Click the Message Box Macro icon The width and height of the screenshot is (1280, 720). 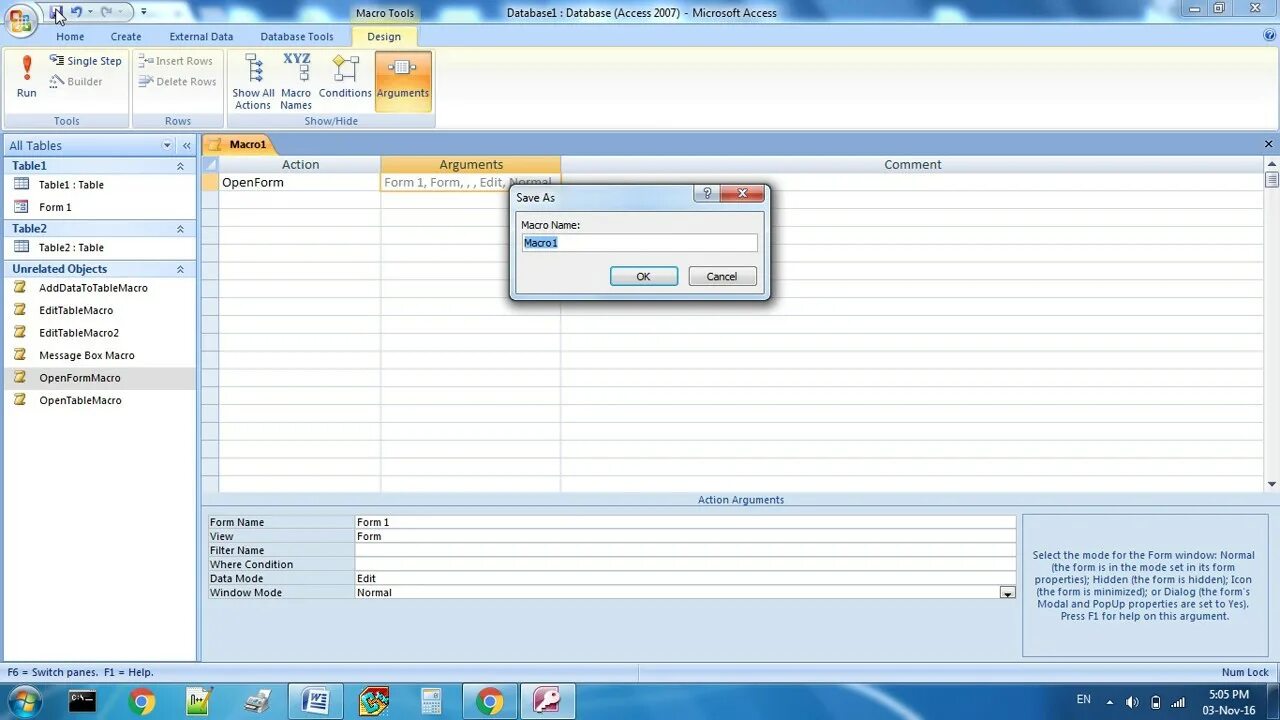[20, 355]
